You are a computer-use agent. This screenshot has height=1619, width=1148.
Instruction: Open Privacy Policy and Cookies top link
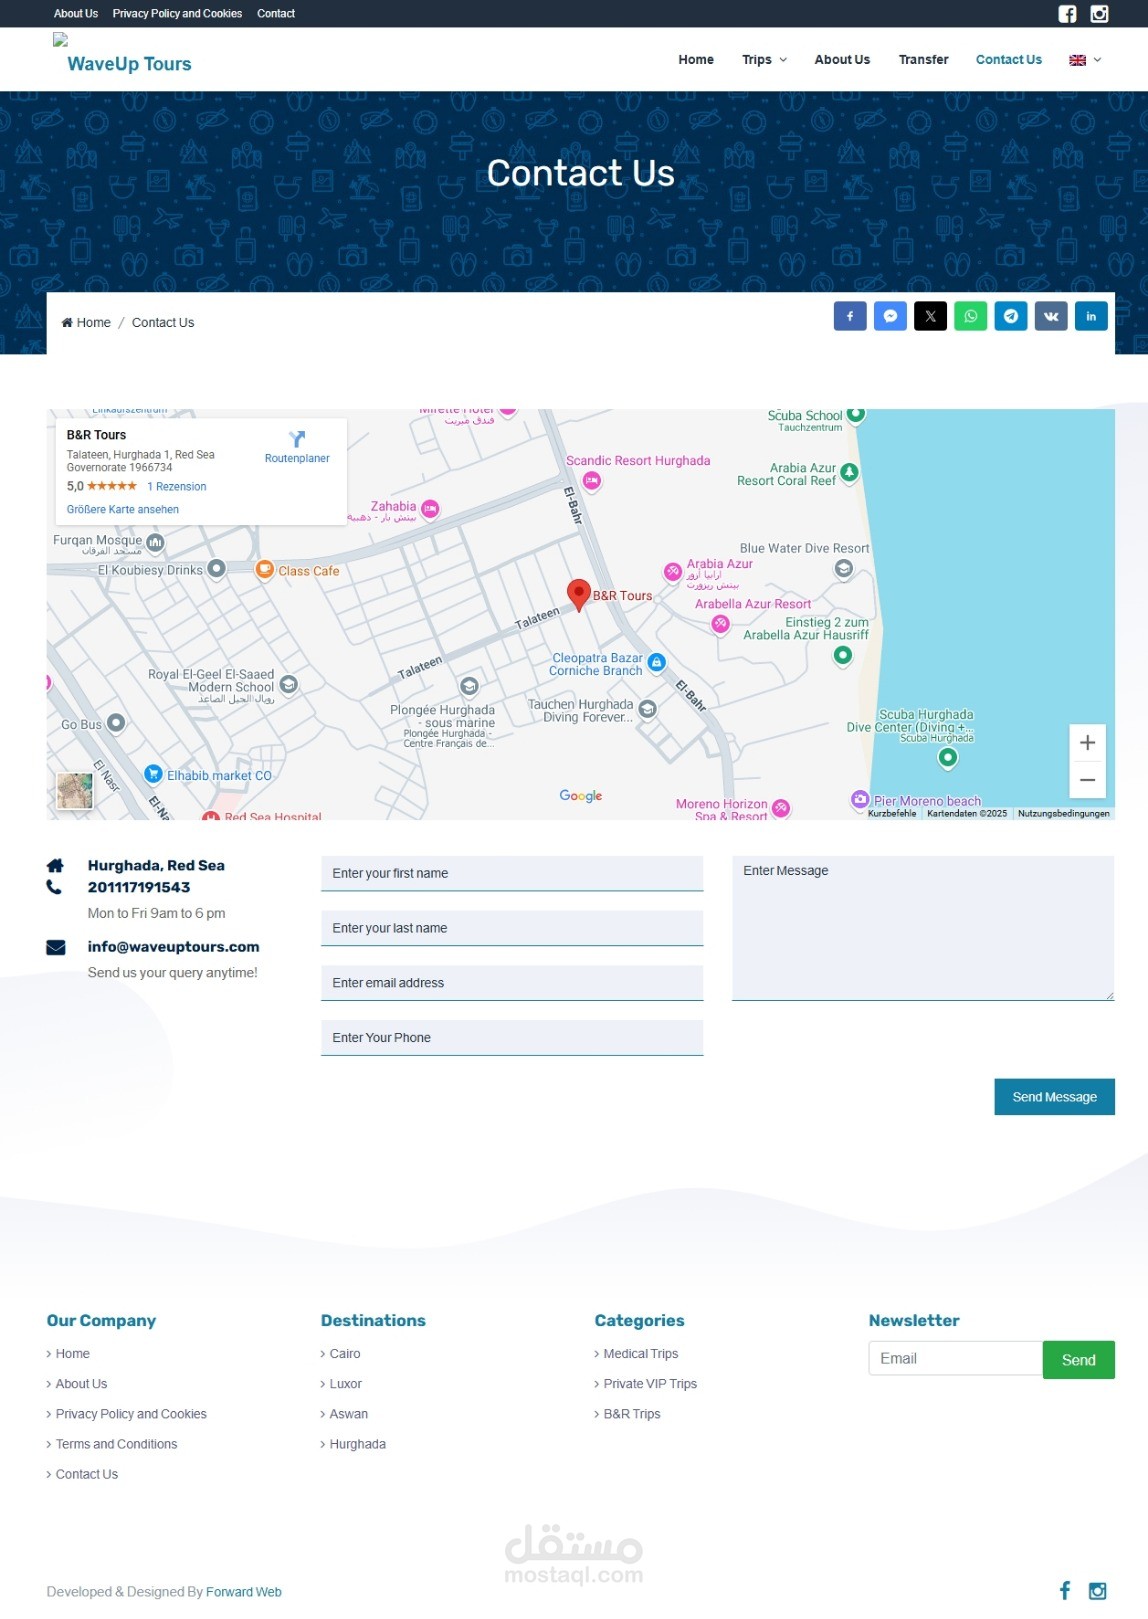pyautogui.click(x=177, y=14)
